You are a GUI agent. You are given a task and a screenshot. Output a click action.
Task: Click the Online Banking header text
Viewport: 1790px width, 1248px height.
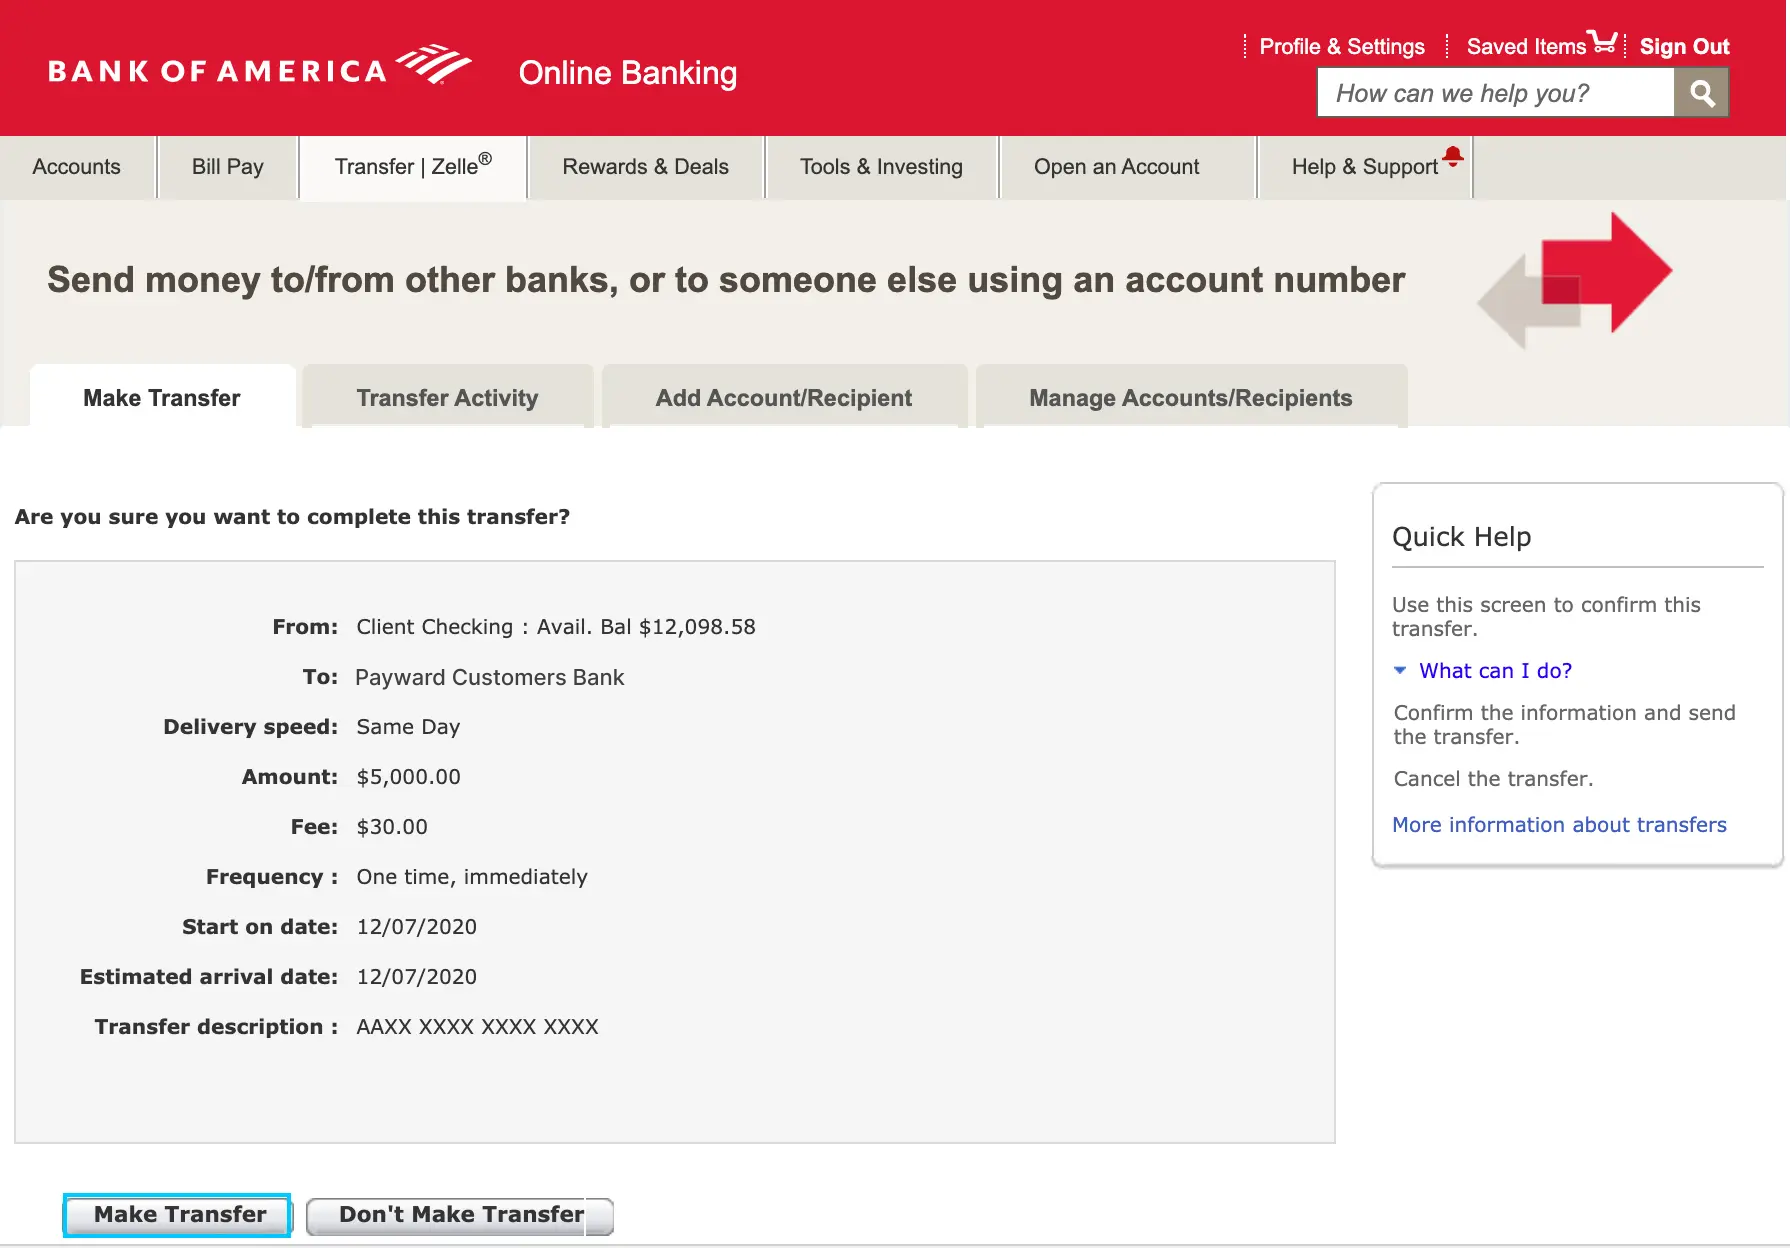pyautogui.click(x=628, y=73)
